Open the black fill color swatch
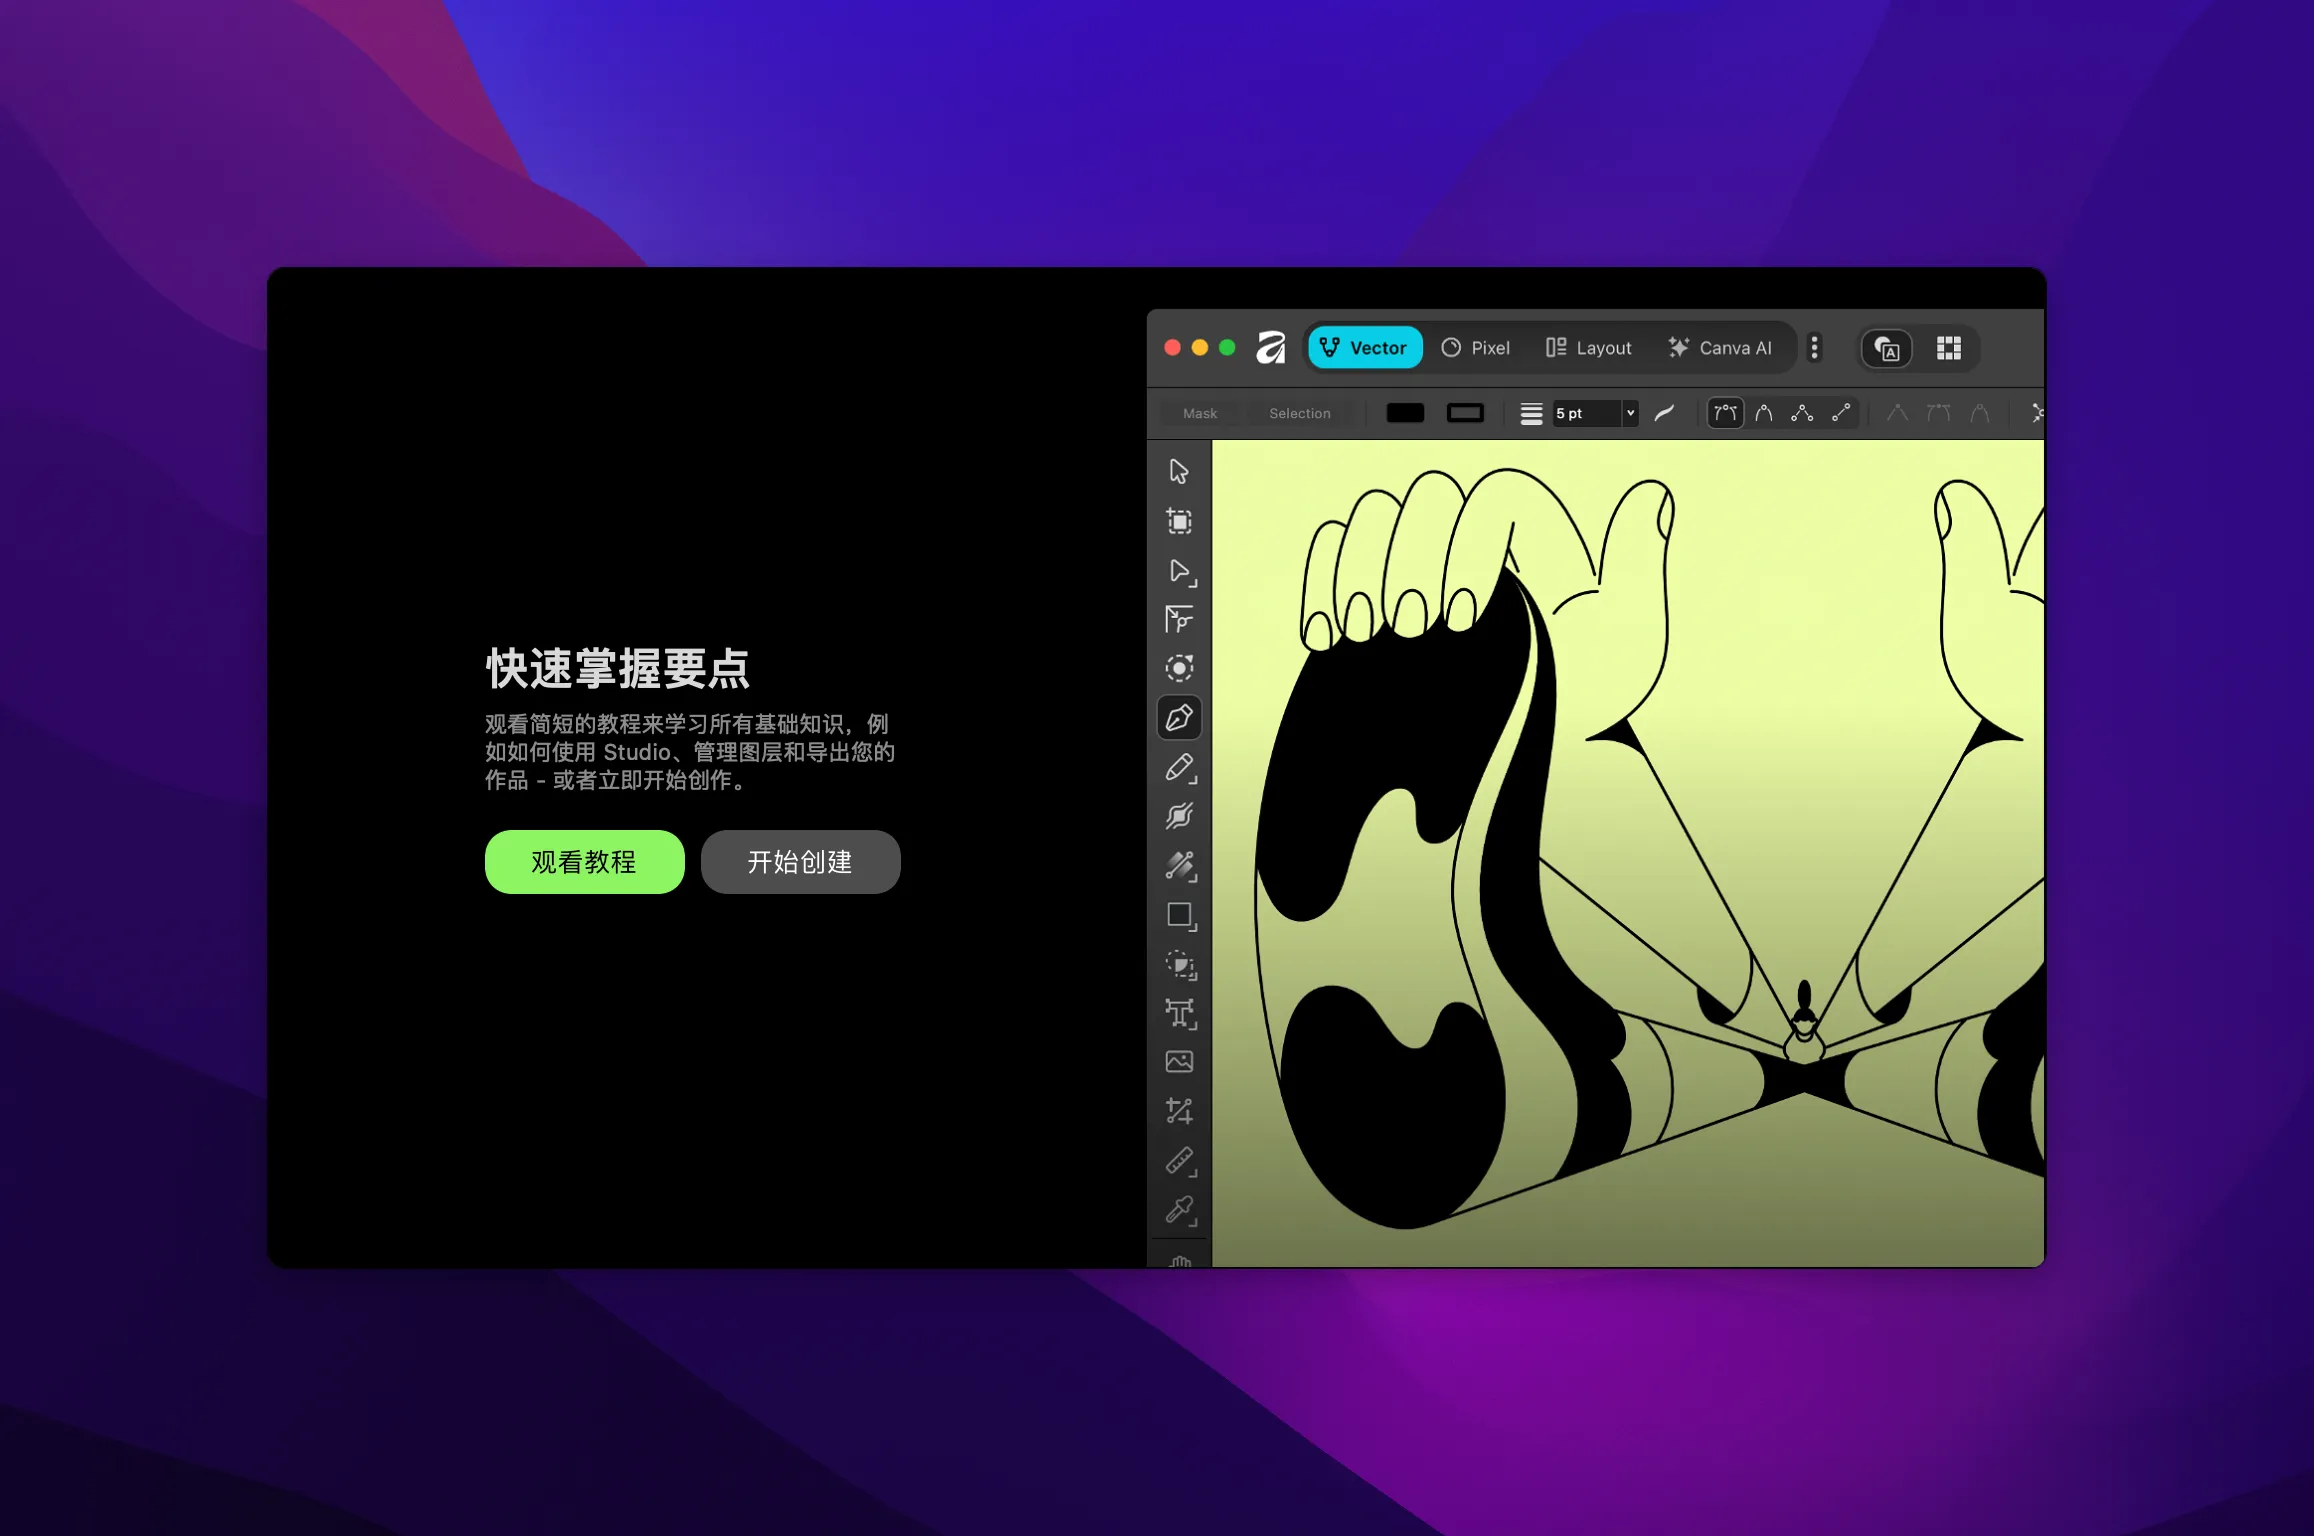The image size is (2314, 1536). coord(1405,413)
